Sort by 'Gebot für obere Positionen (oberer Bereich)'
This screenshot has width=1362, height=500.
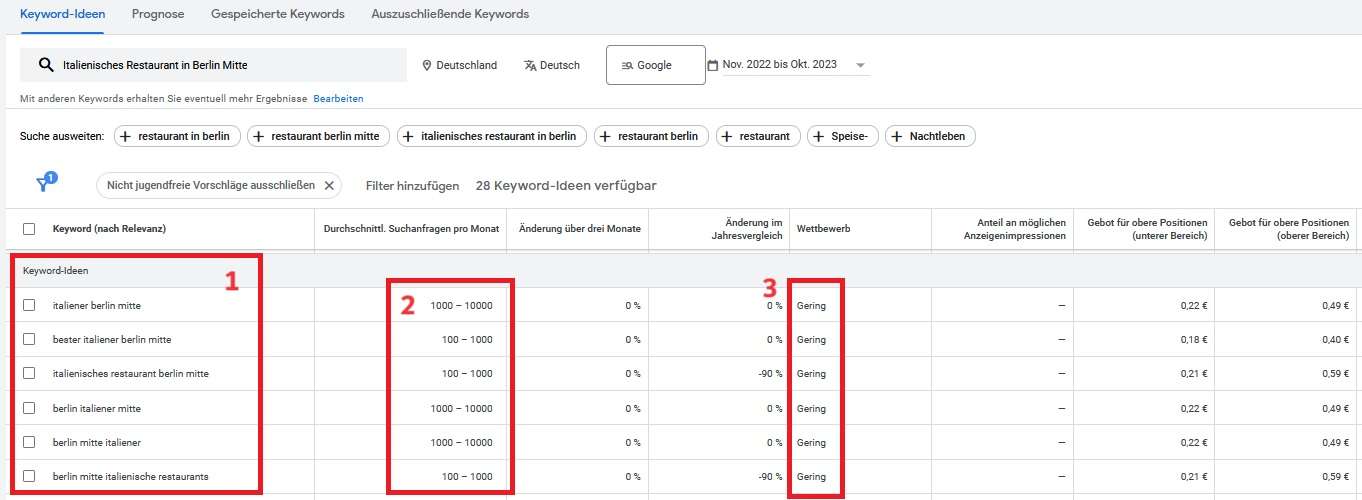coord(1289,229)
